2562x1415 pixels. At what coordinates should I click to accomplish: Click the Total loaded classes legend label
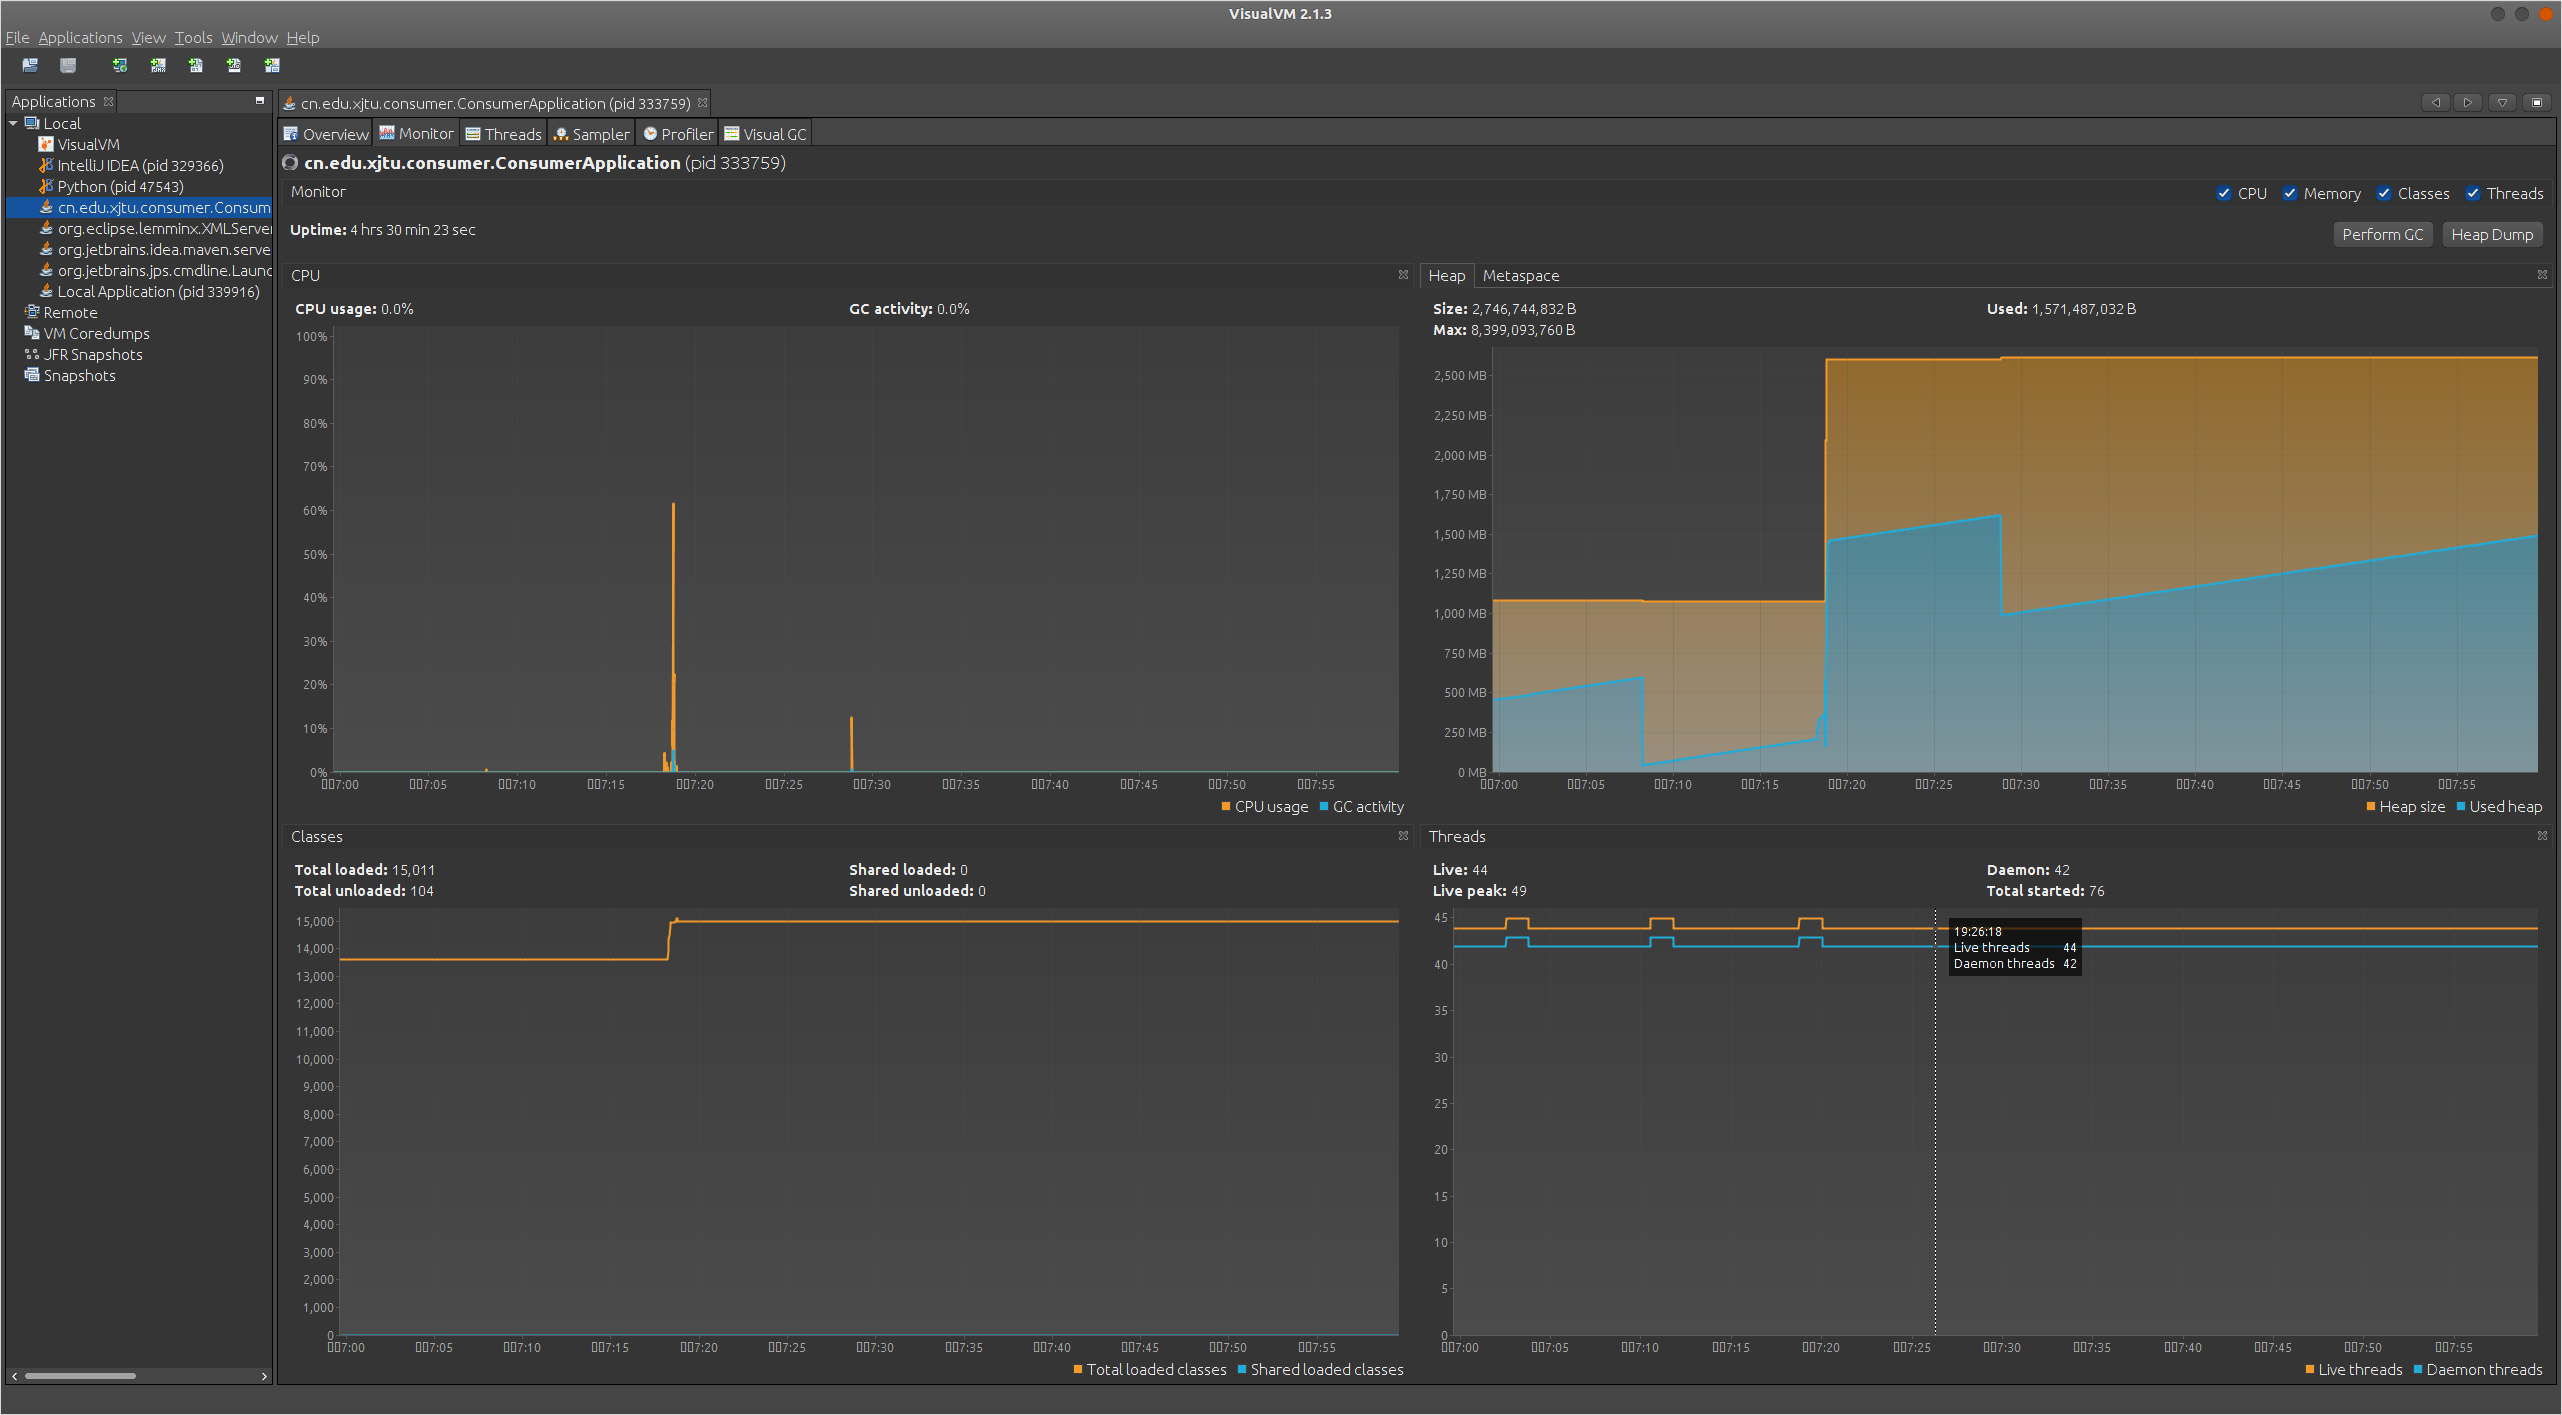coord(1156,1370)
